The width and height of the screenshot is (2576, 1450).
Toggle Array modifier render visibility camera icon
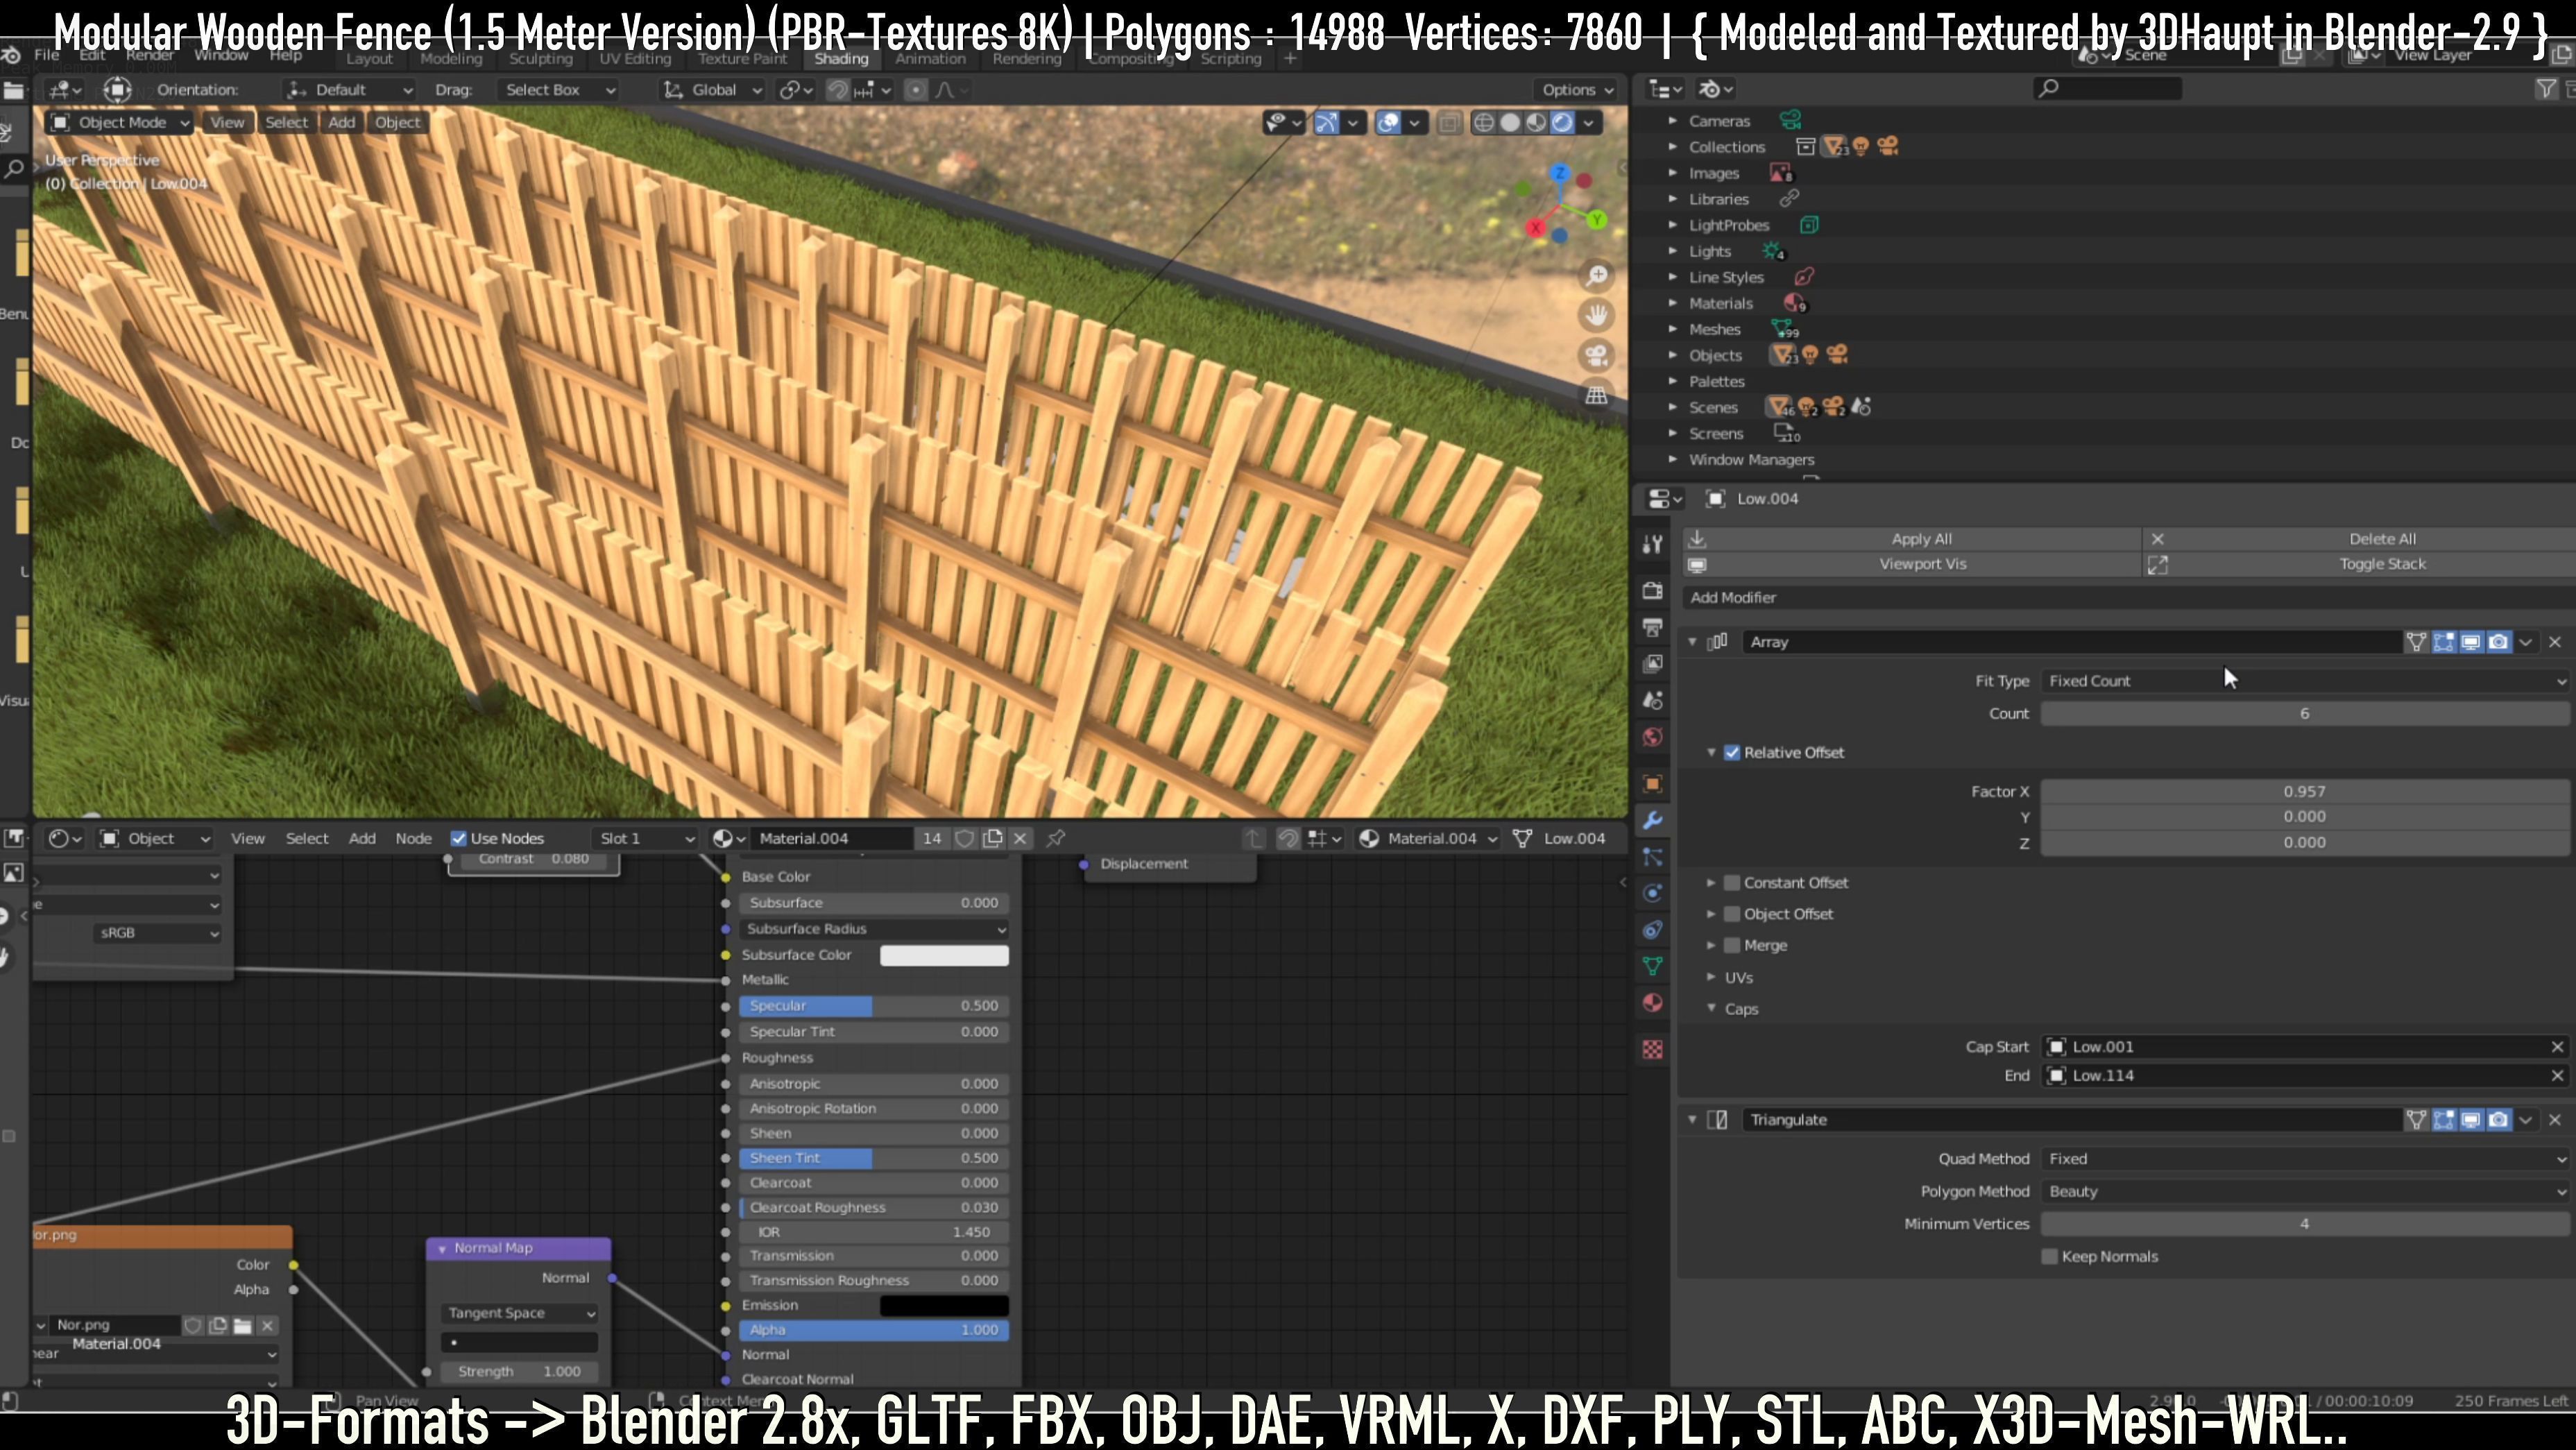tap(2498, 642)
